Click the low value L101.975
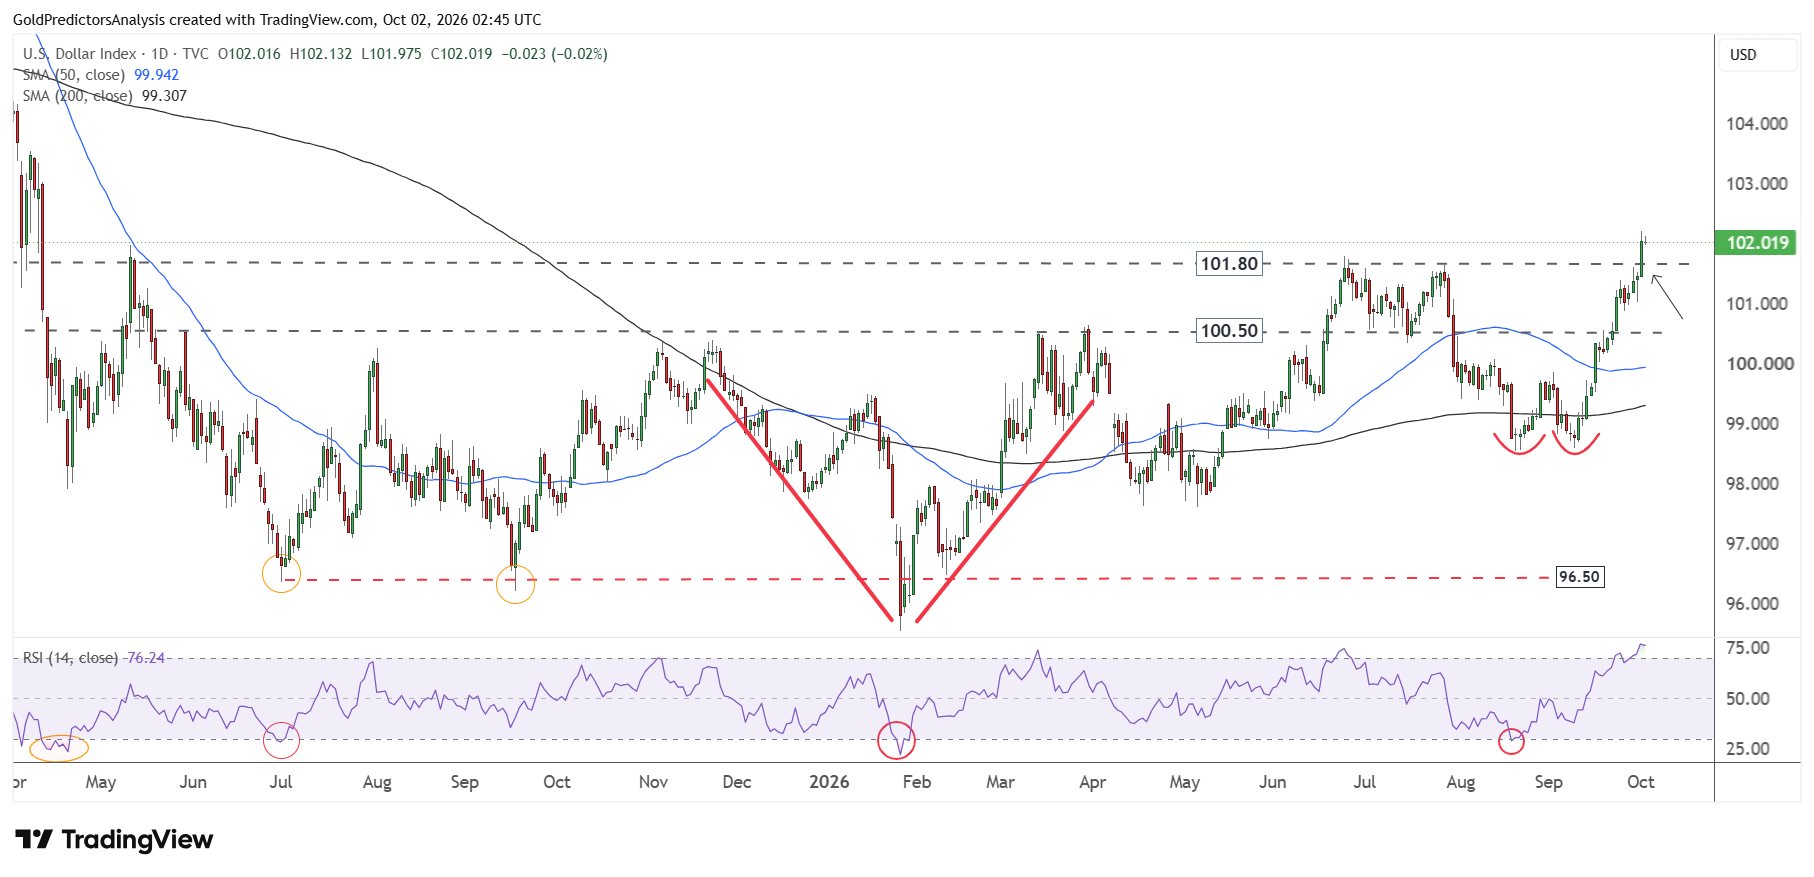1814x877 pixels. point(391,54)
